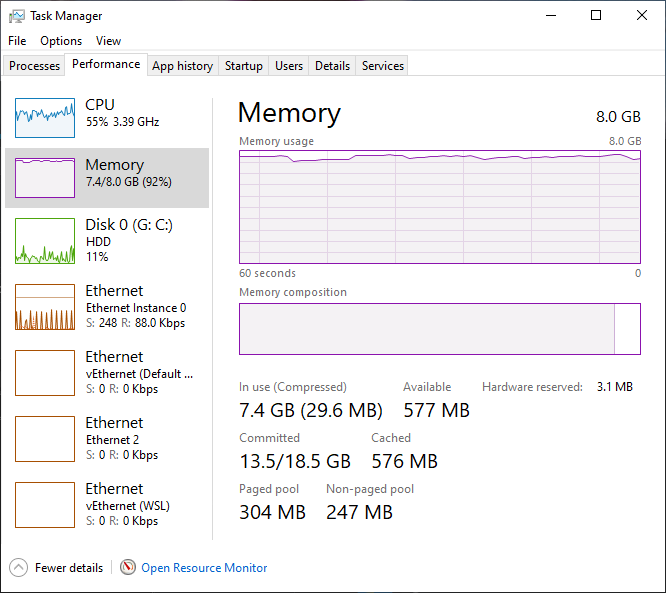The height and width of the screenshot is (593, 666).
Task: Switch to the Processes tab
Action: 34,66
